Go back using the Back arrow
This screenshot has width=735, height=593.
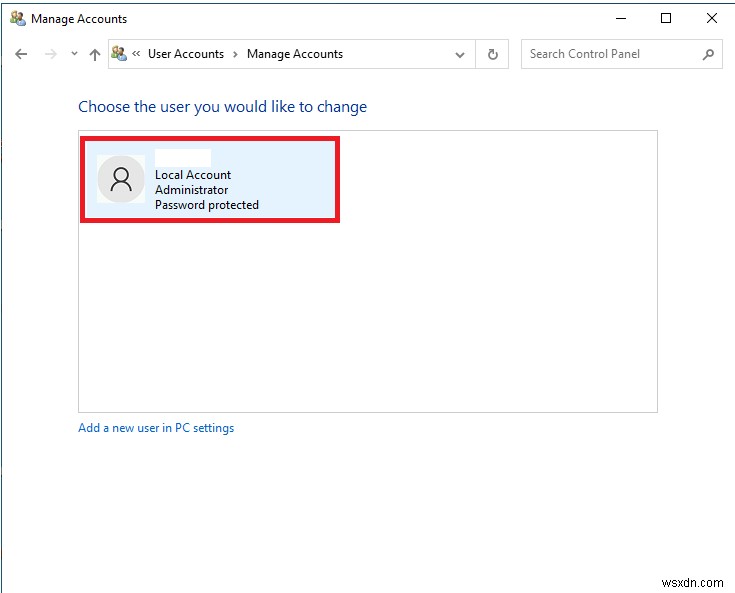(21, 54)
